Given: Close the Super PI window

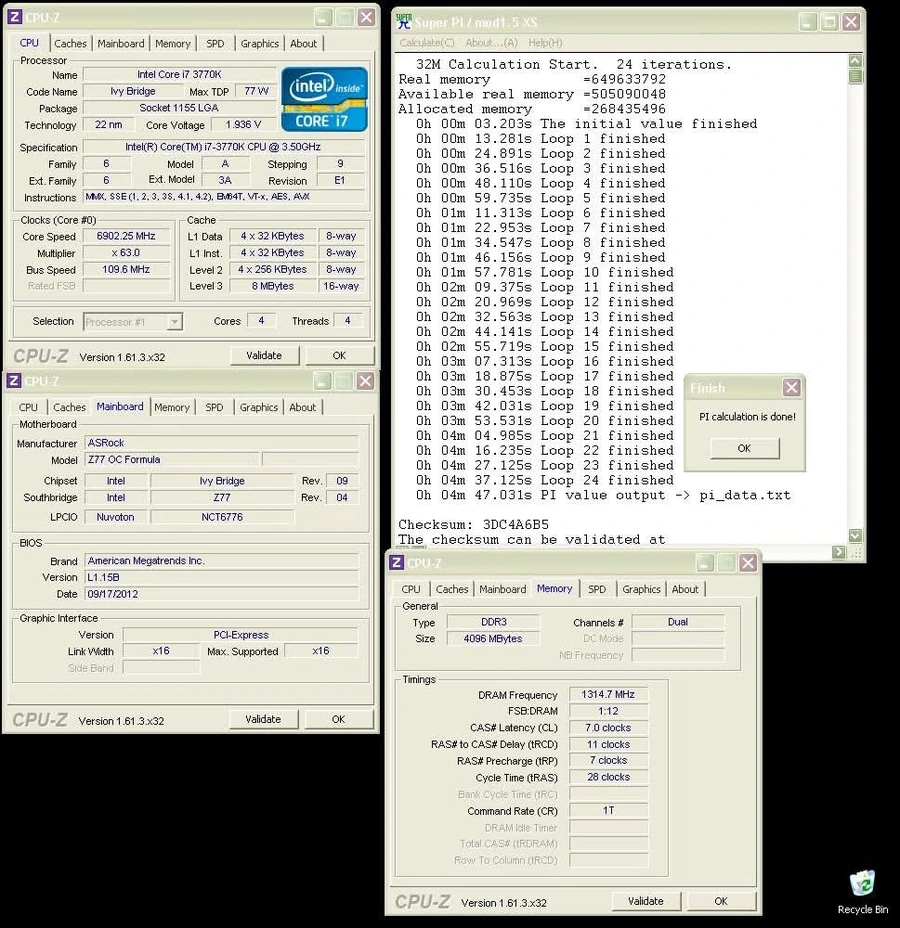Looking at the screenshot, I should [x=851, y=22].
